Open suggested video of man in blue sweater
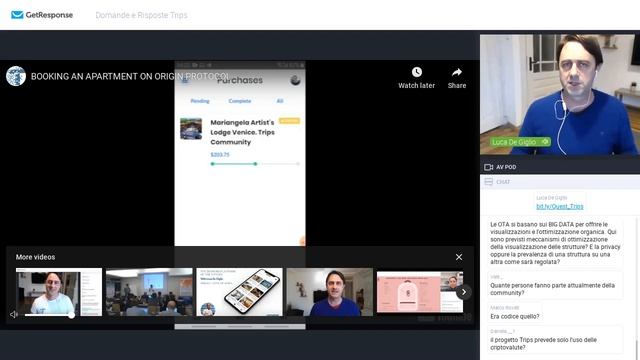The height and width of the screenshot is (360, 640). pos(329,292)
